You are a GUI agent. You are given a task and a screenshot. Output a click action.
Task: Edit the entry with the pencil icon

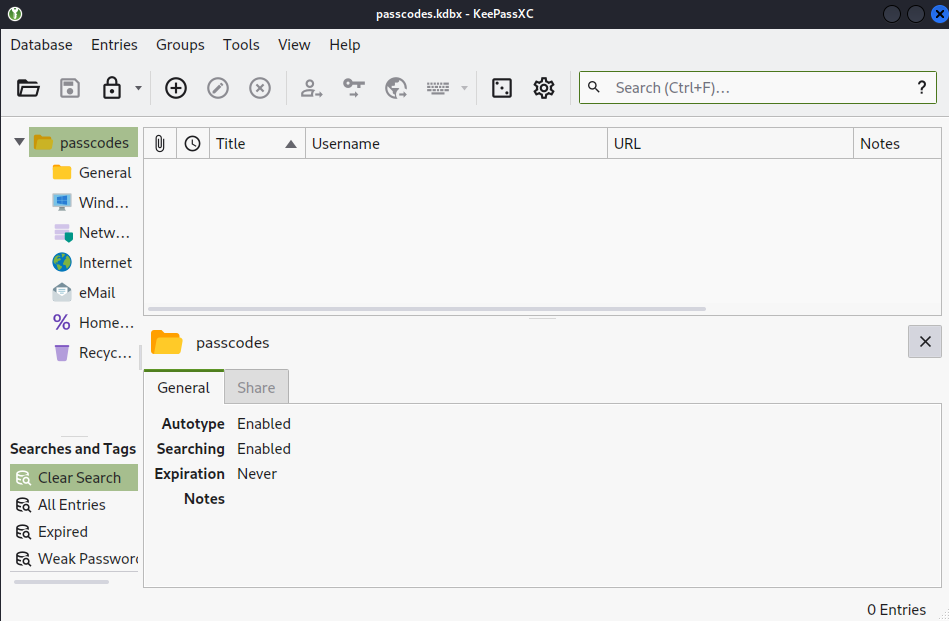[218, 88]
